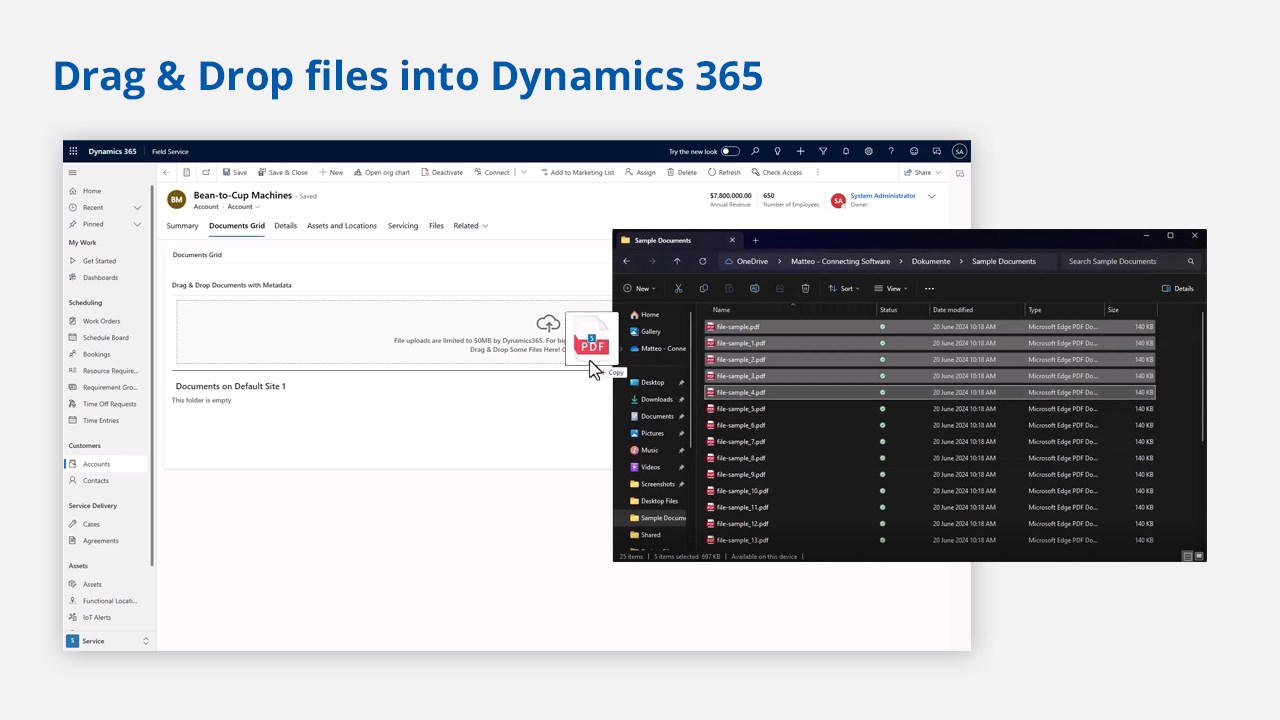Open the Account form selector dropdown
This screenshot has width=1280, height=720.
coord(243,207)
